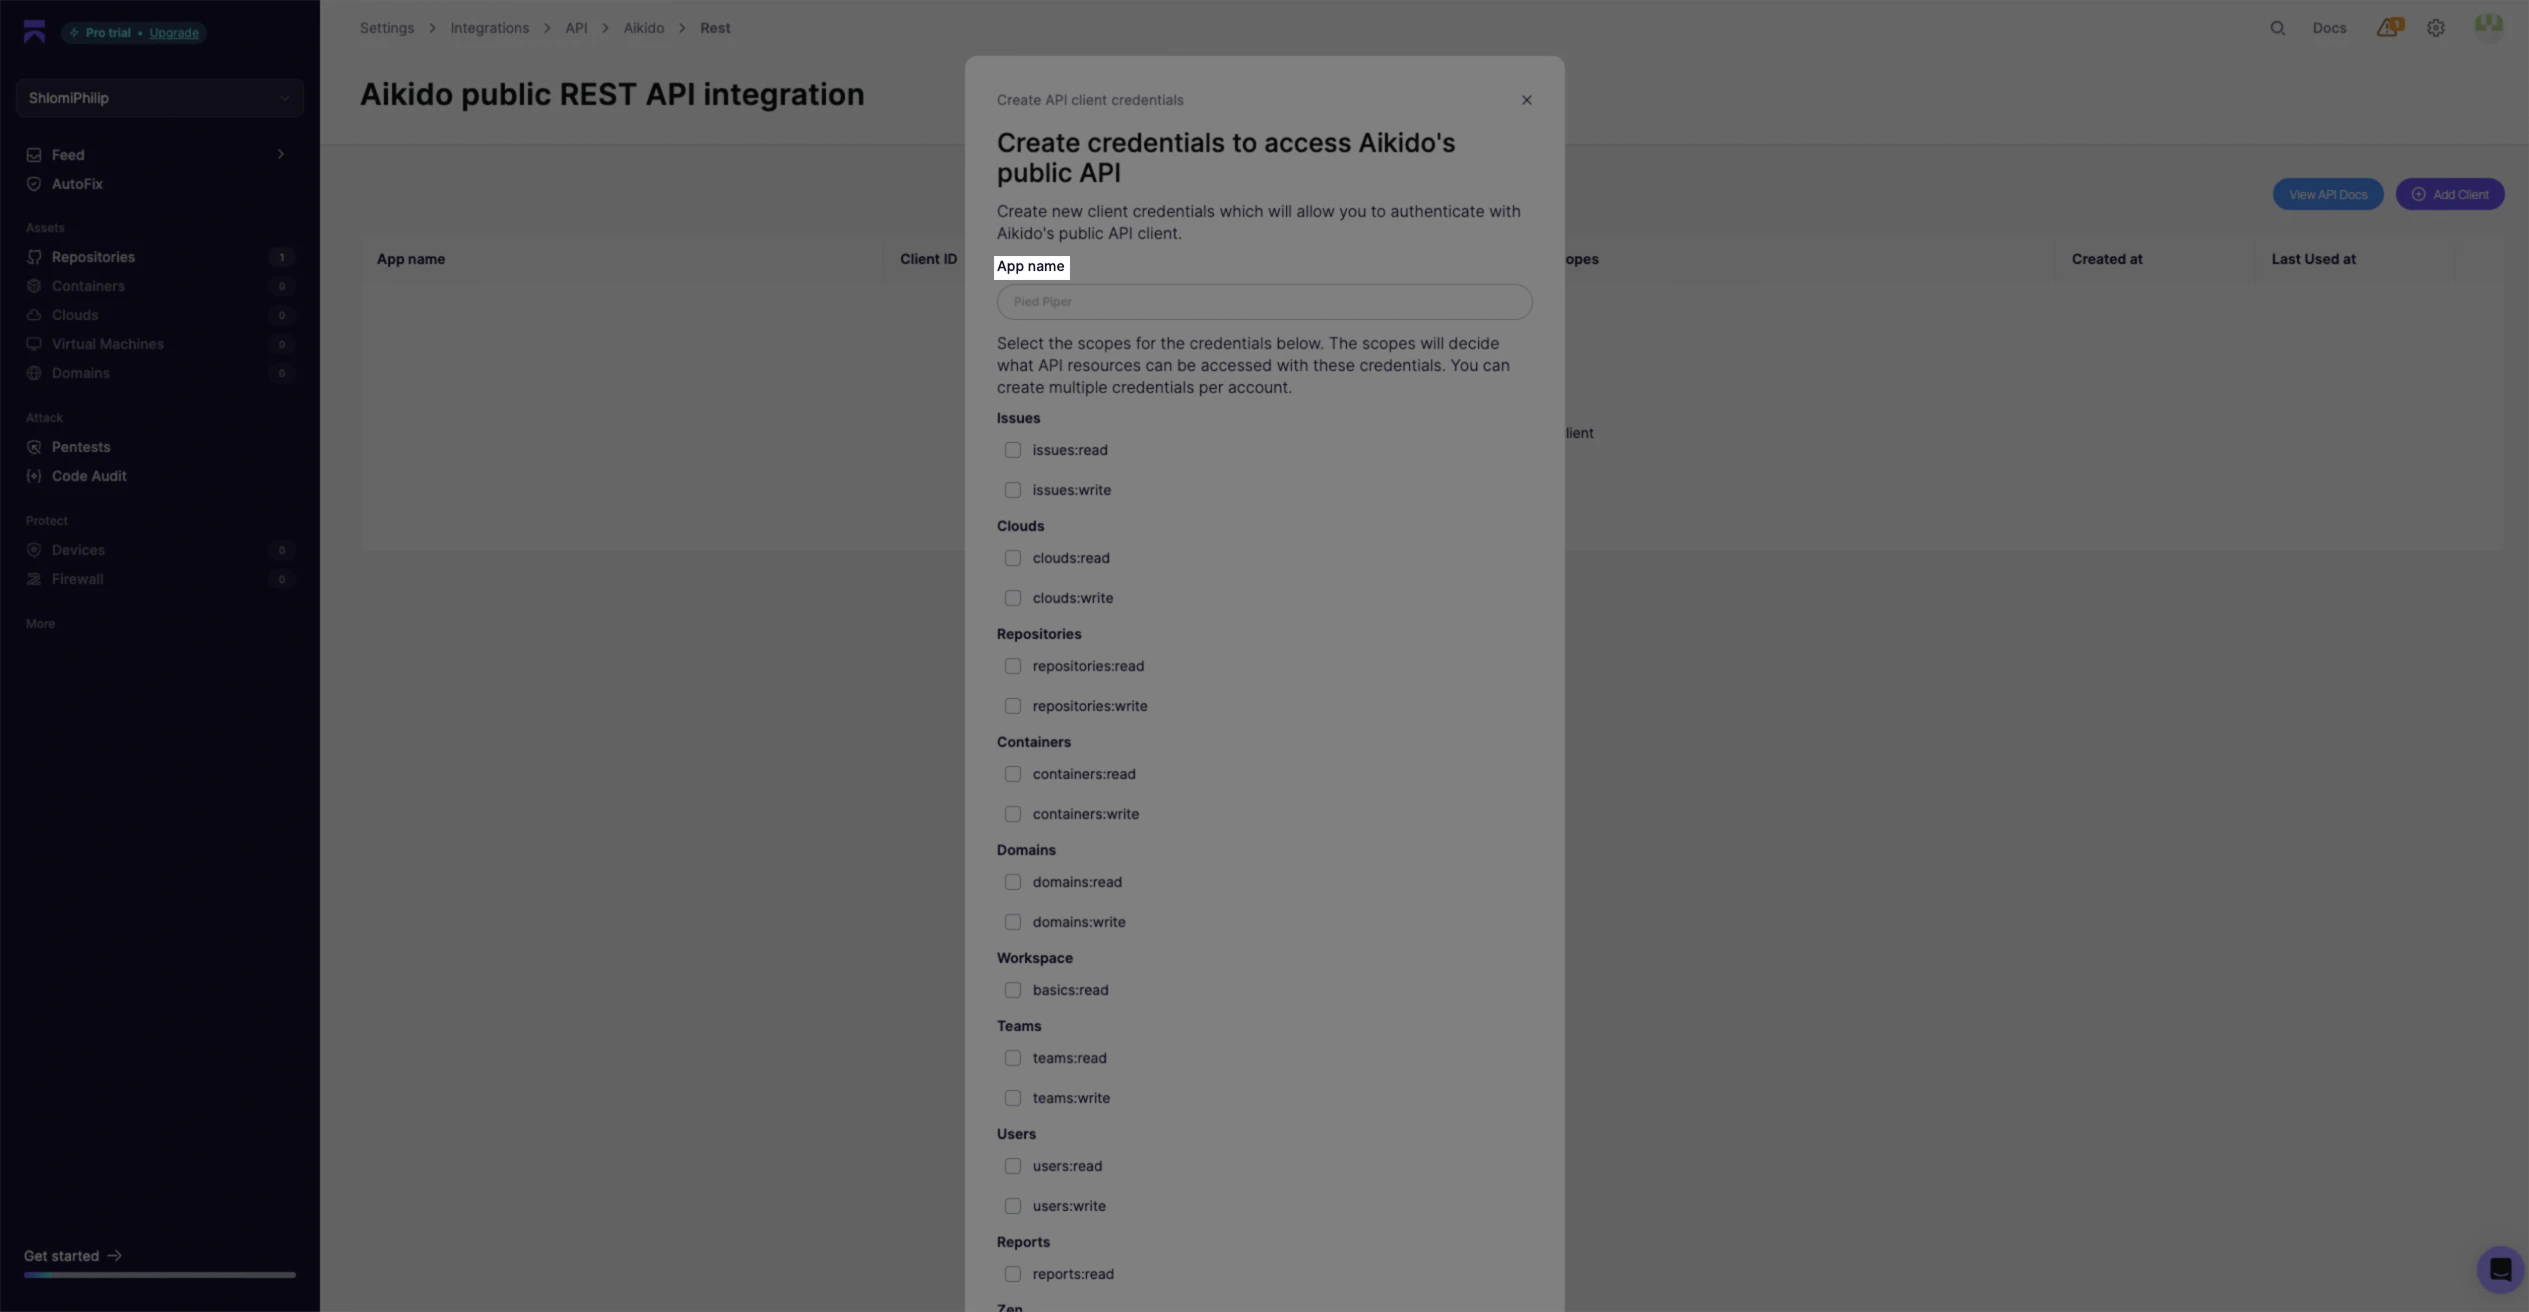Tick the teams:write checkbox
This screenshot has height=1312, width=2529.
coord(1013,1098)
